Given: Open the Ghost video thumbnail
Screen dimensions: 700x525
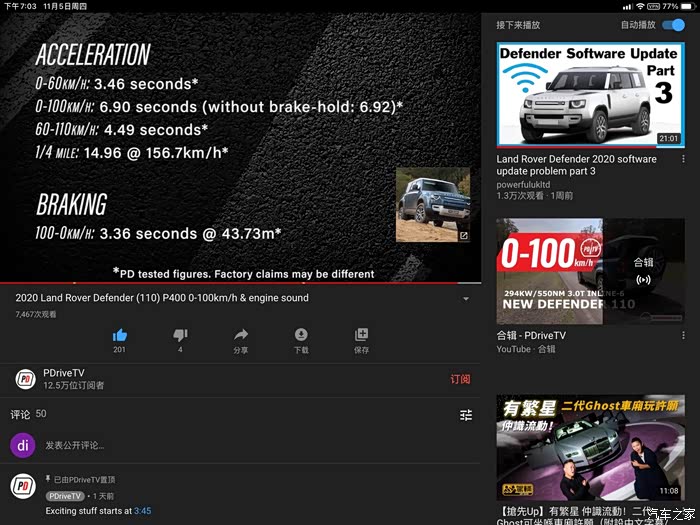Looking at the screenshot, I should (x=589, y=447).
